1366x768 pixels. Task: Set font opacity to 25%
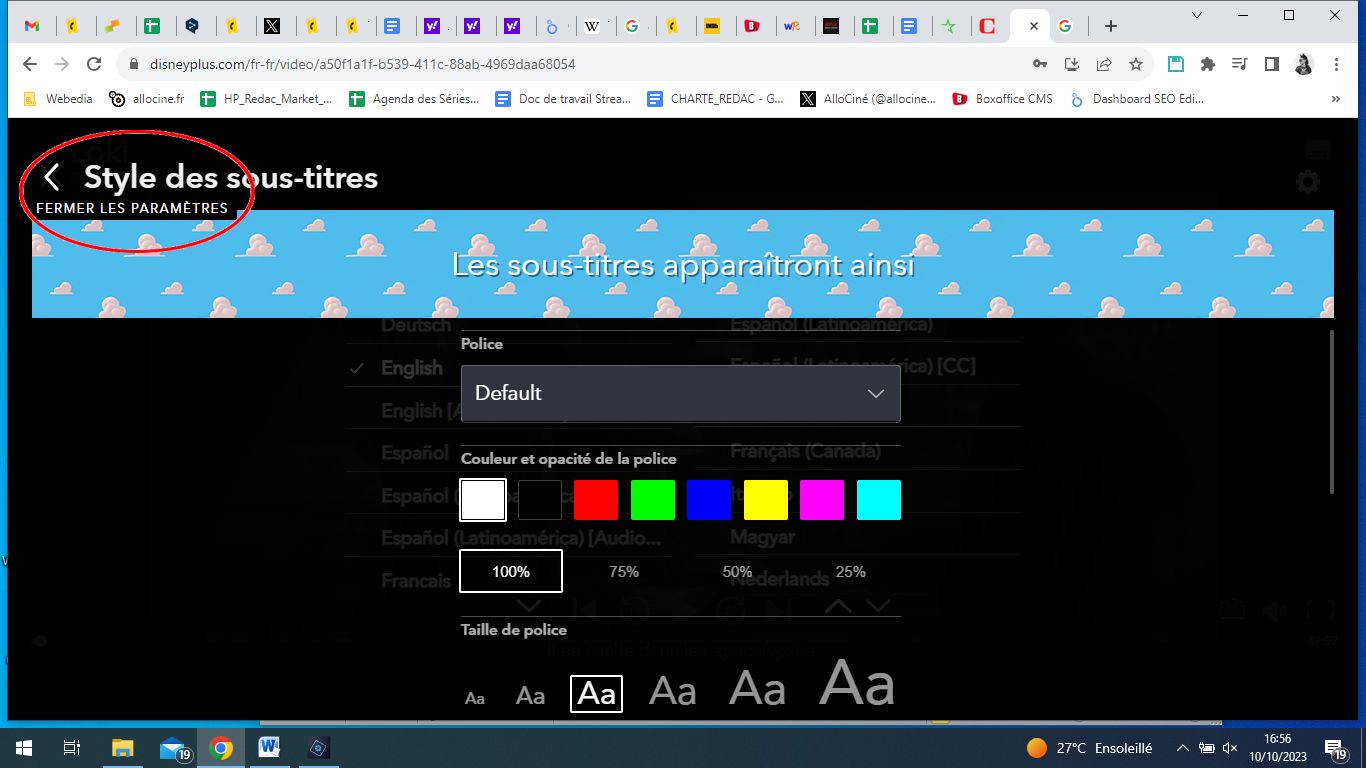pos(850,571)
